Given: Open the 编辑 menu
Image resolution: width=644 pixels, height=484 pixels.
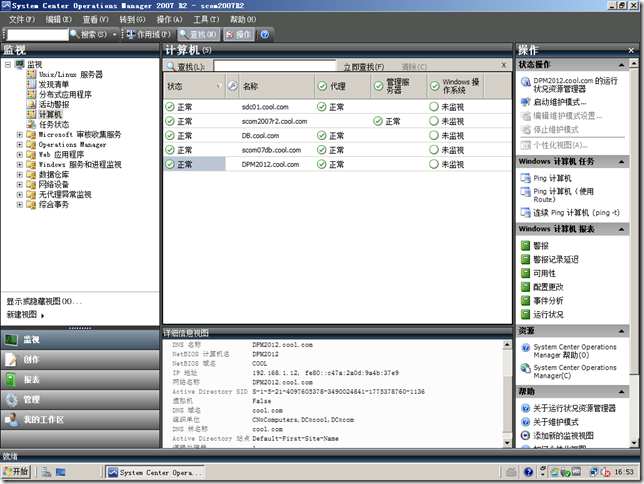Looking at the screenshot, I should pos(58,19).
